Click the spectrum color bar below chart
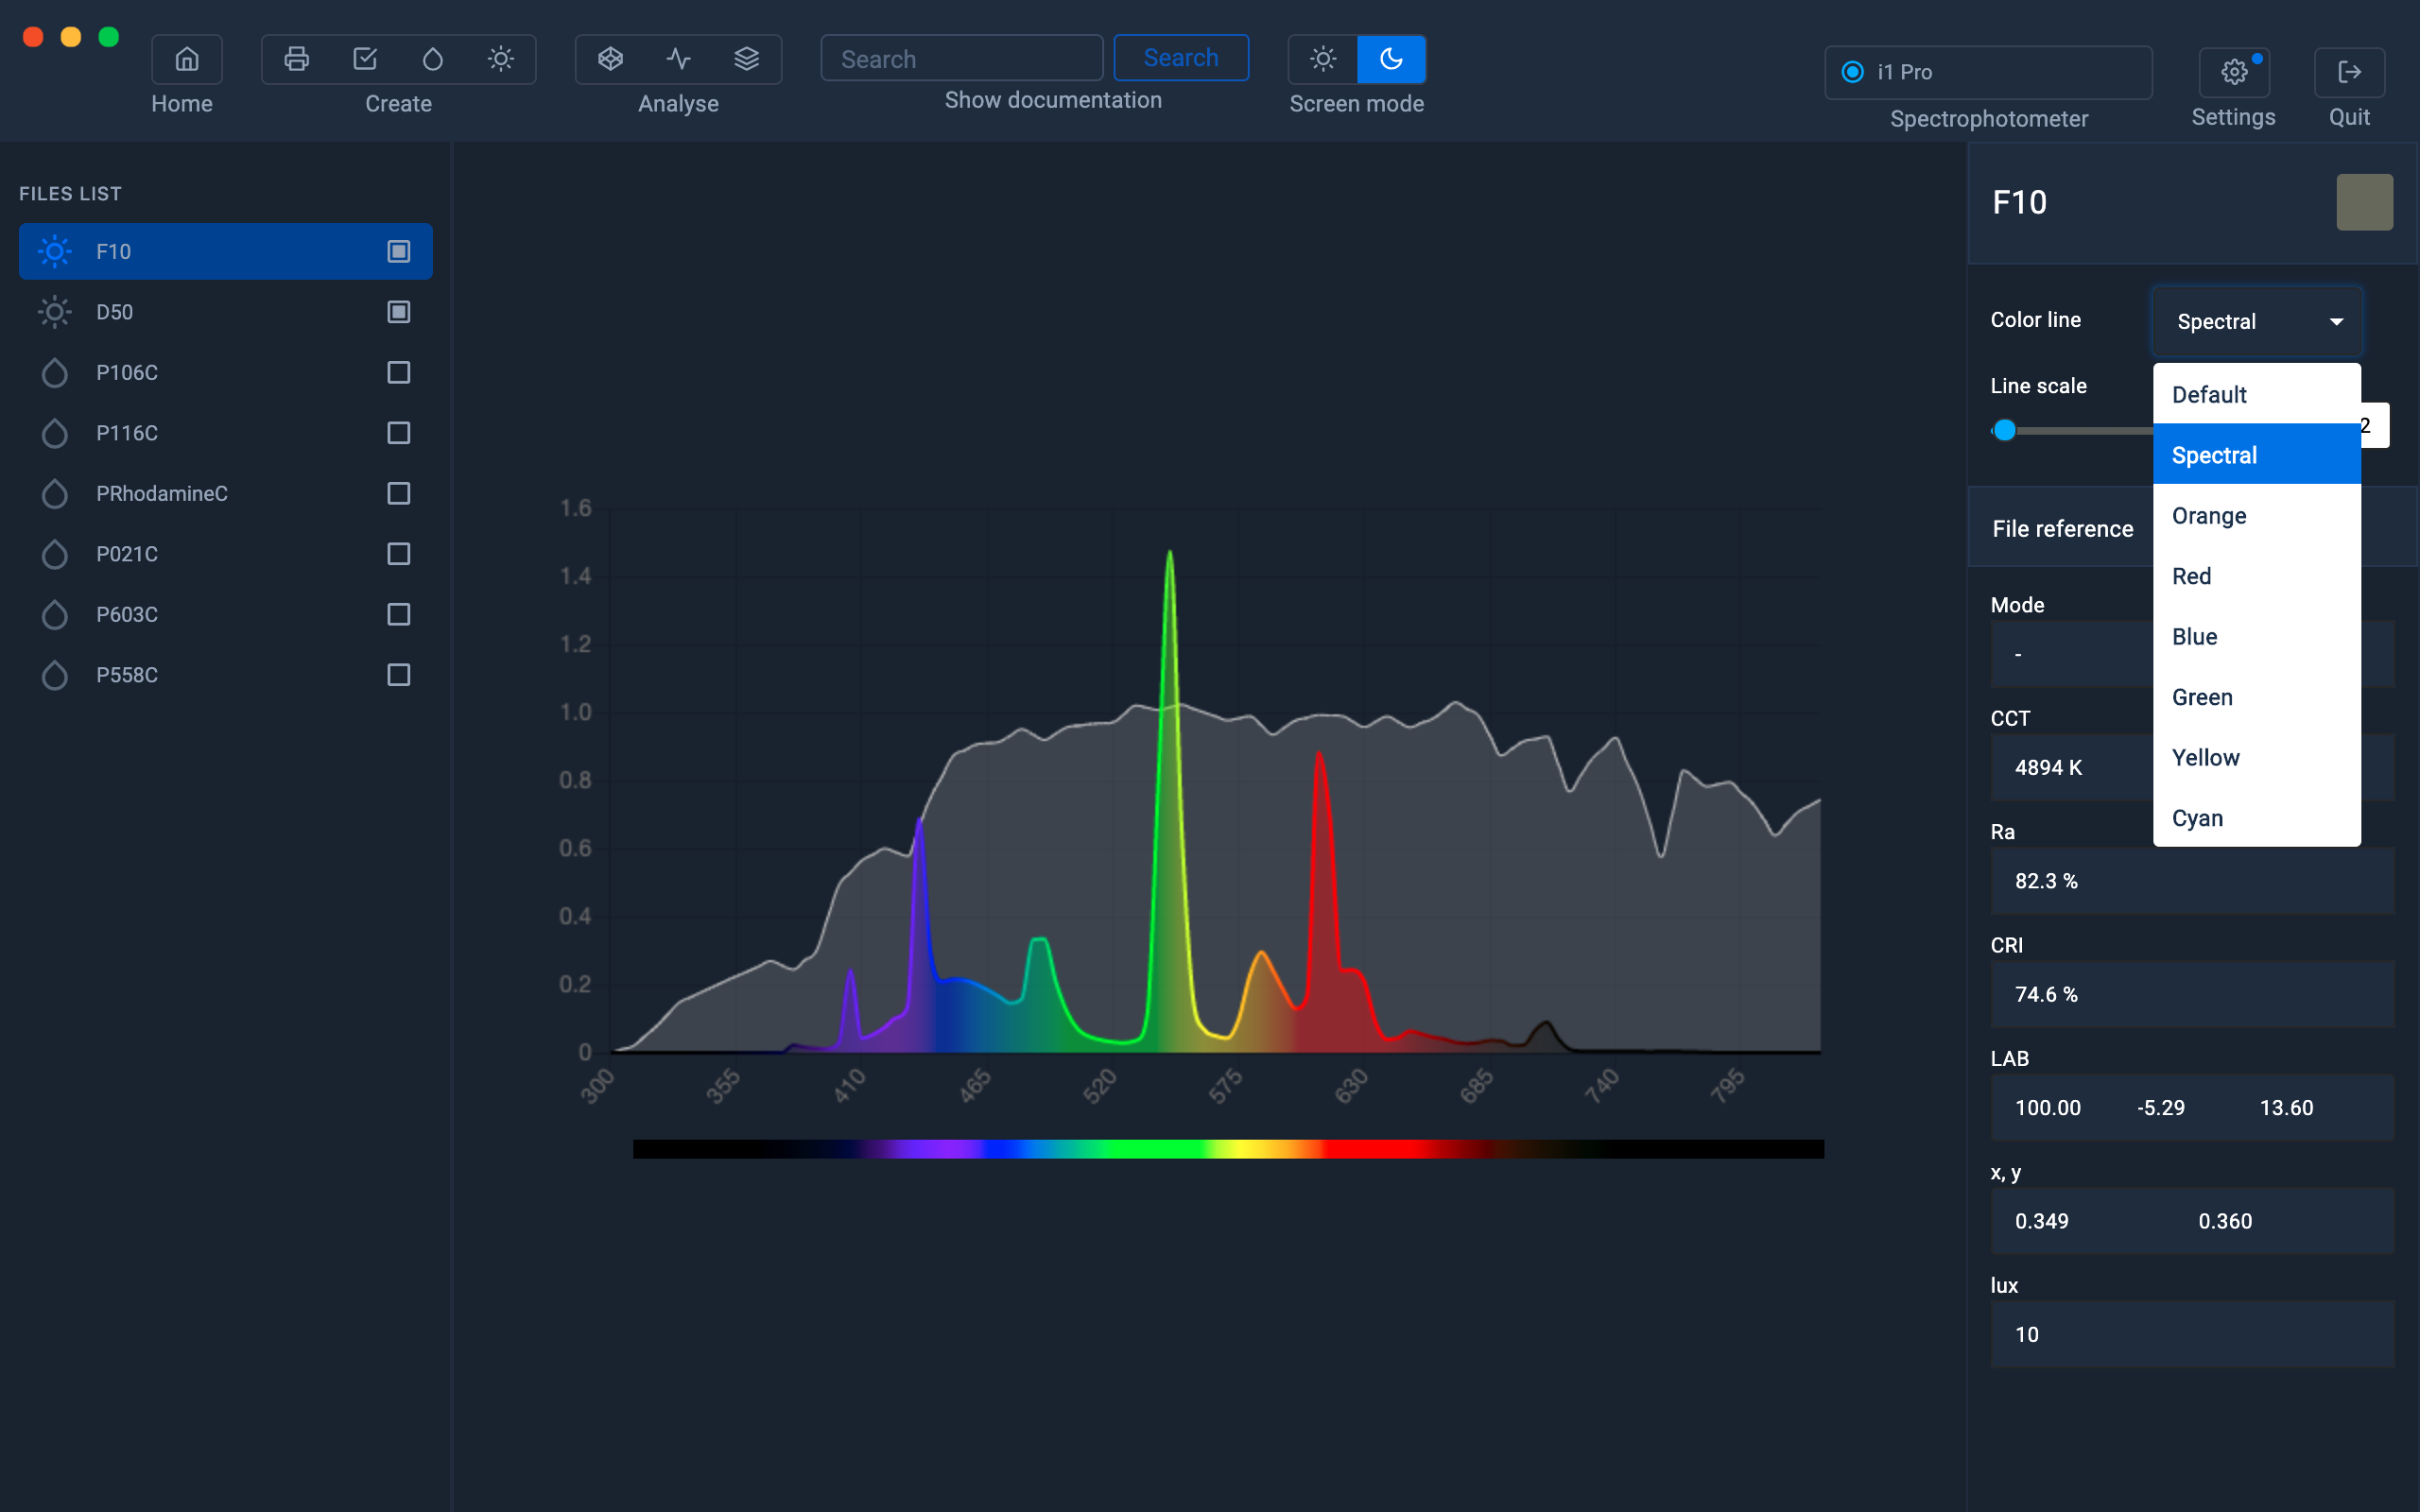Screen dimensions: 2420x1512 tap(1228, 1148)
